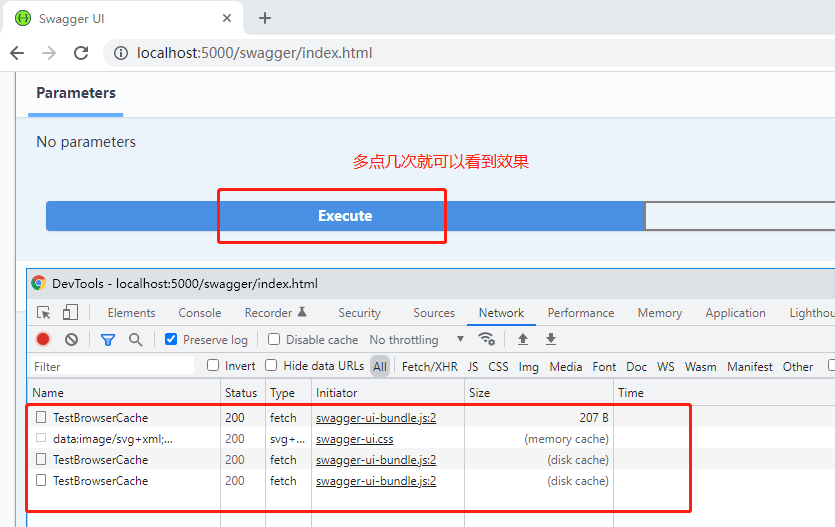Check the Invert filter option
This screenshot has width=835, height=527.
pos(213,365)
